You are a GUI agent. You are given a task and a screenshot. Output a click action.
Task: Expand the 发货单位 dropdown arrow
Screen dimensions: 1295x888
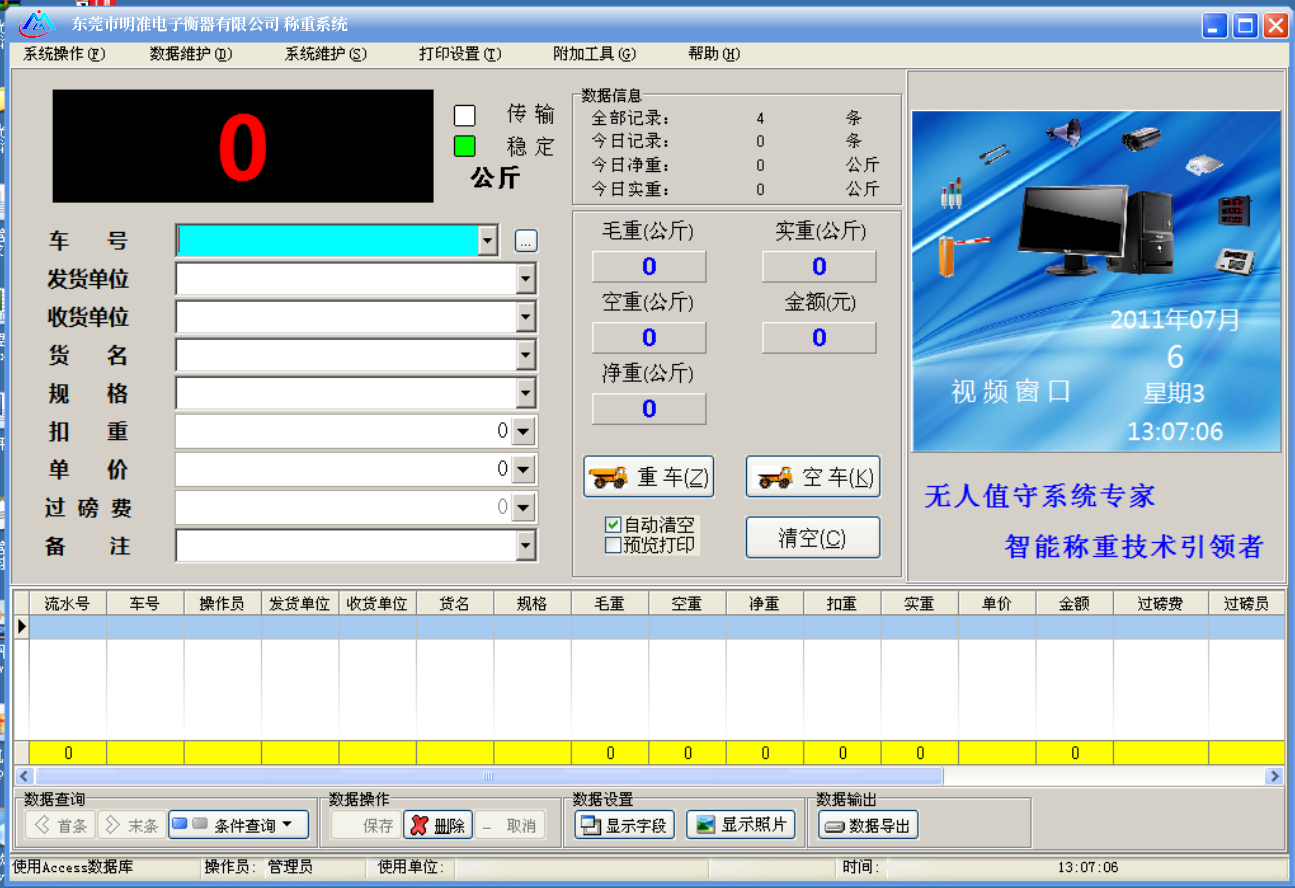[526, 279]
